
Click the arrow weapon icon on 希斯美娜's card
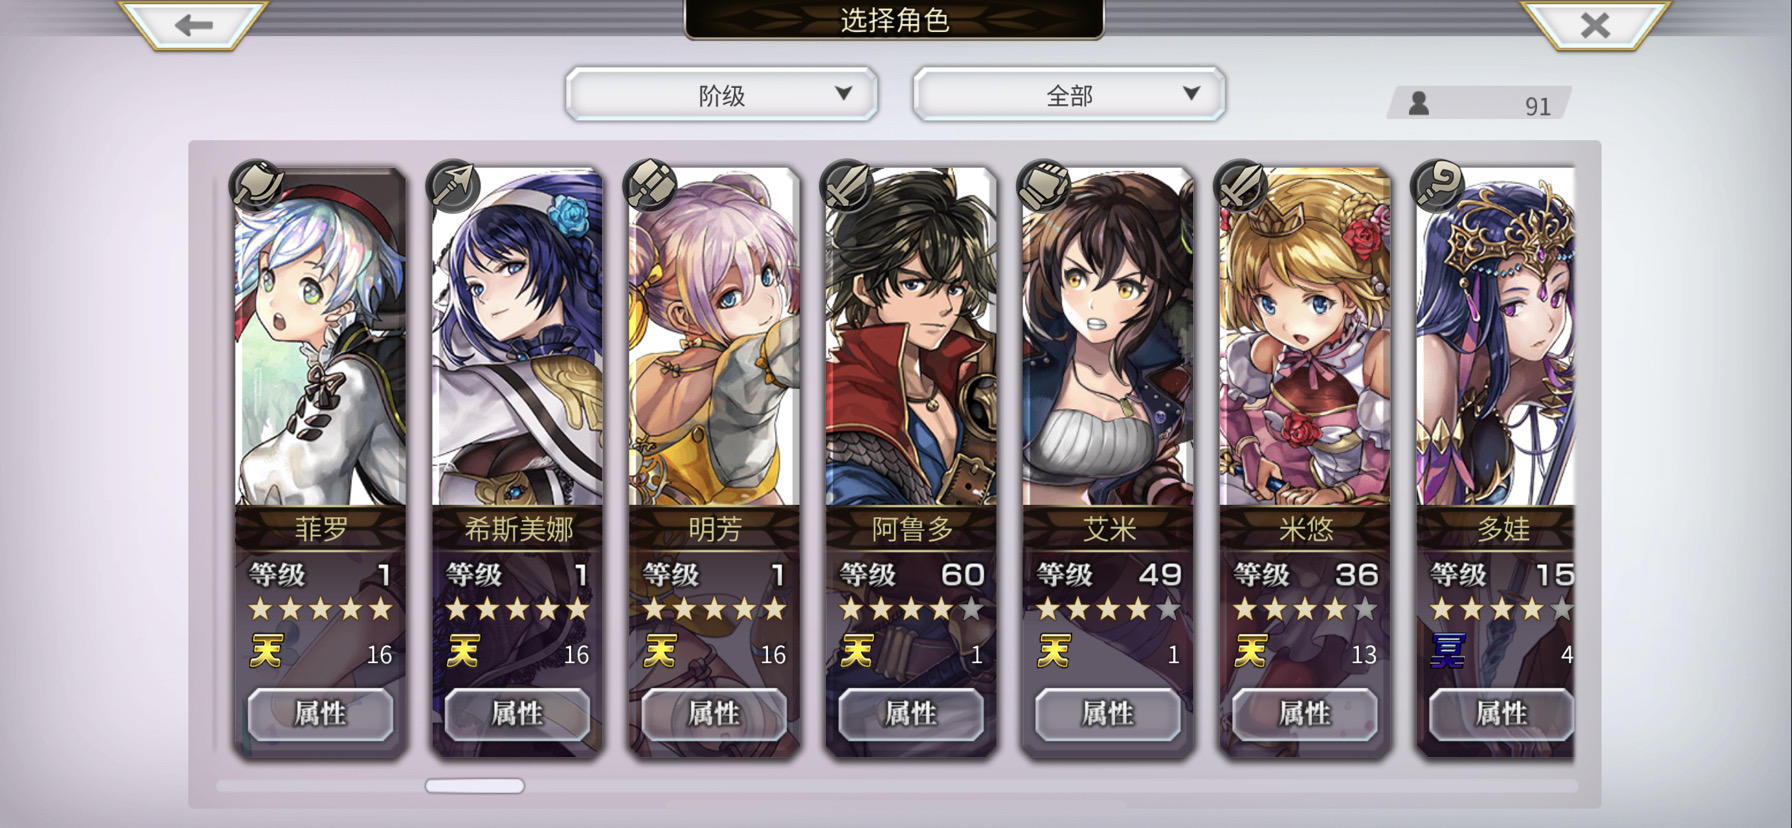pyautogui.click(x=453, y=184)
